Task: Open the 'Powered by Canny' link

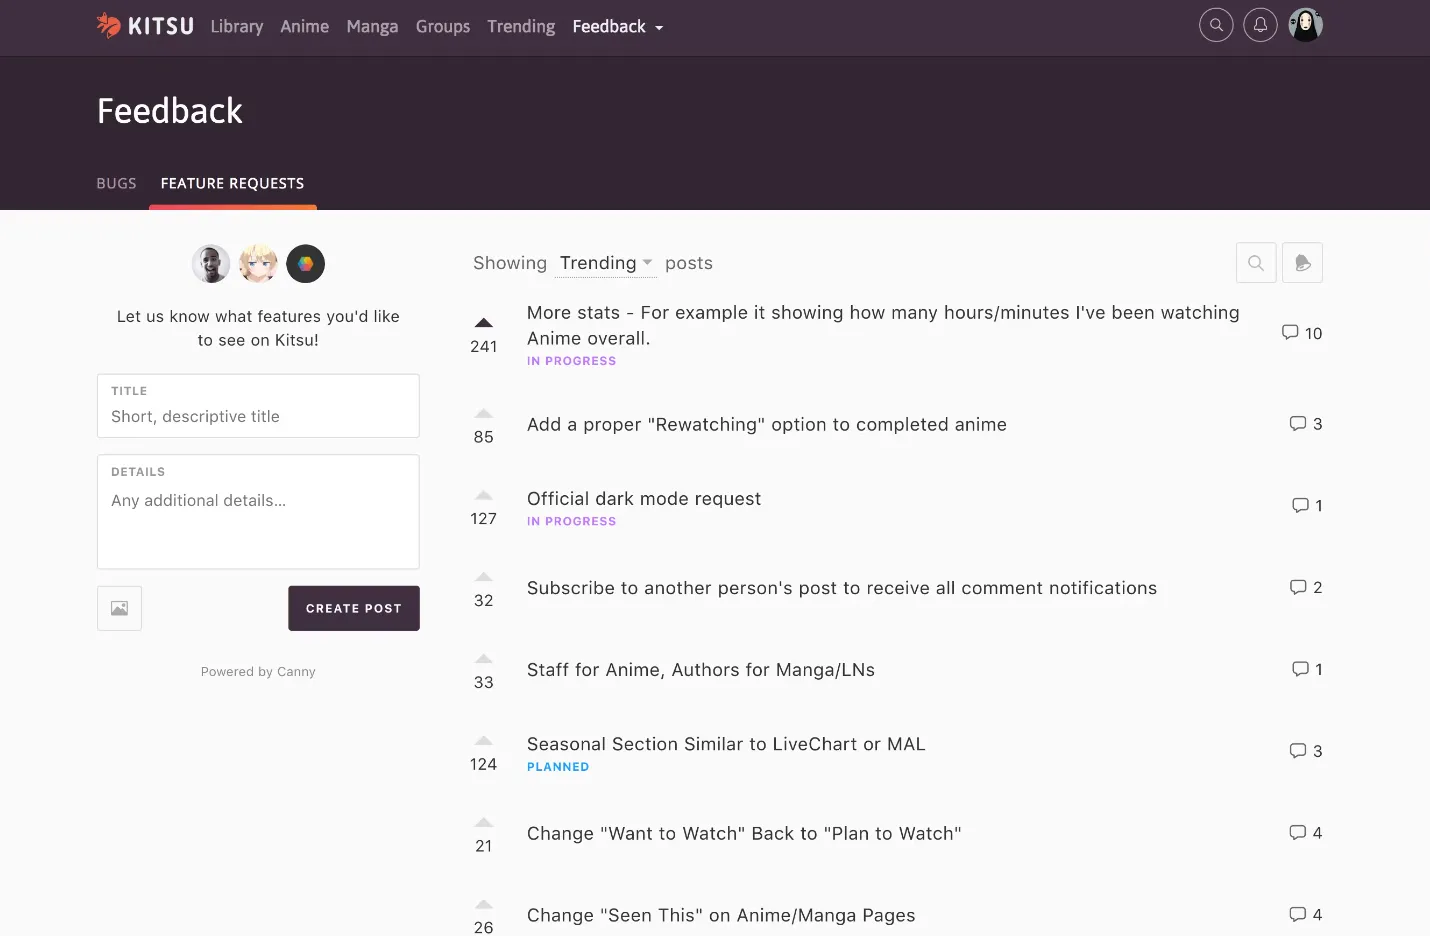Action: 258,672
